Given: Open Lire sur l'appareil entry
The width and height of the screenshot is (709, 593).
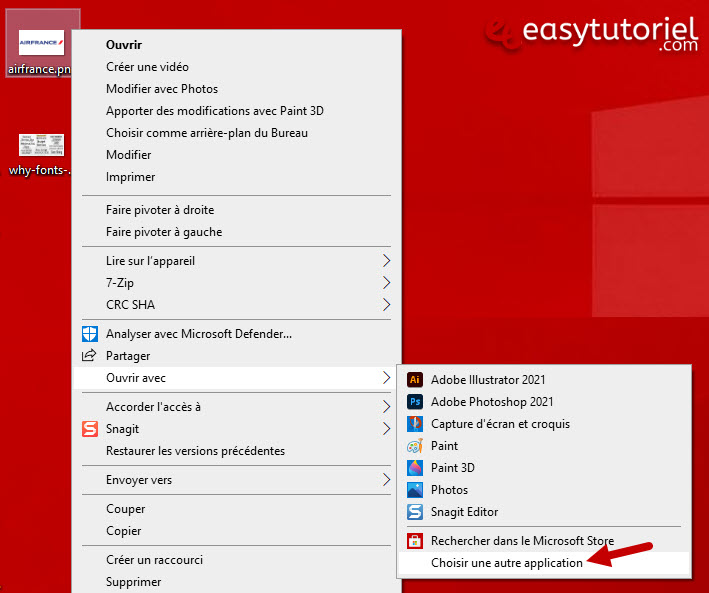Looking at the screenshot, I should pyautogui.click(x=236, y=261).
